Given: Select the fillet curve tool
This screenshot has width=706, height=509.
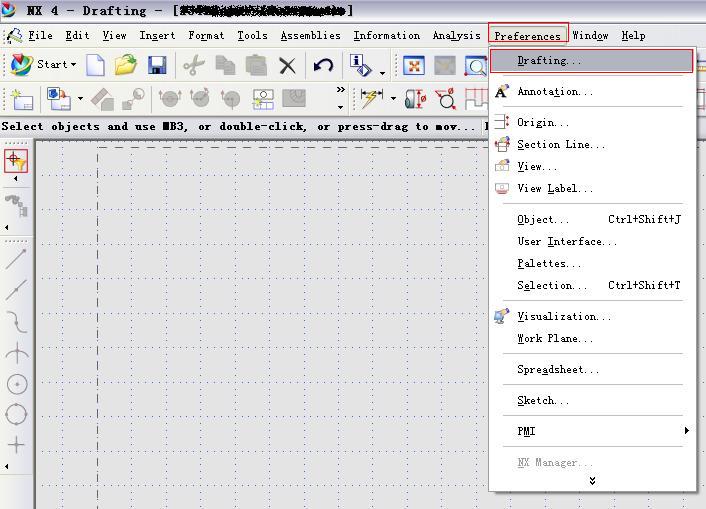Looking at the screenshot, I should [17, 322].
